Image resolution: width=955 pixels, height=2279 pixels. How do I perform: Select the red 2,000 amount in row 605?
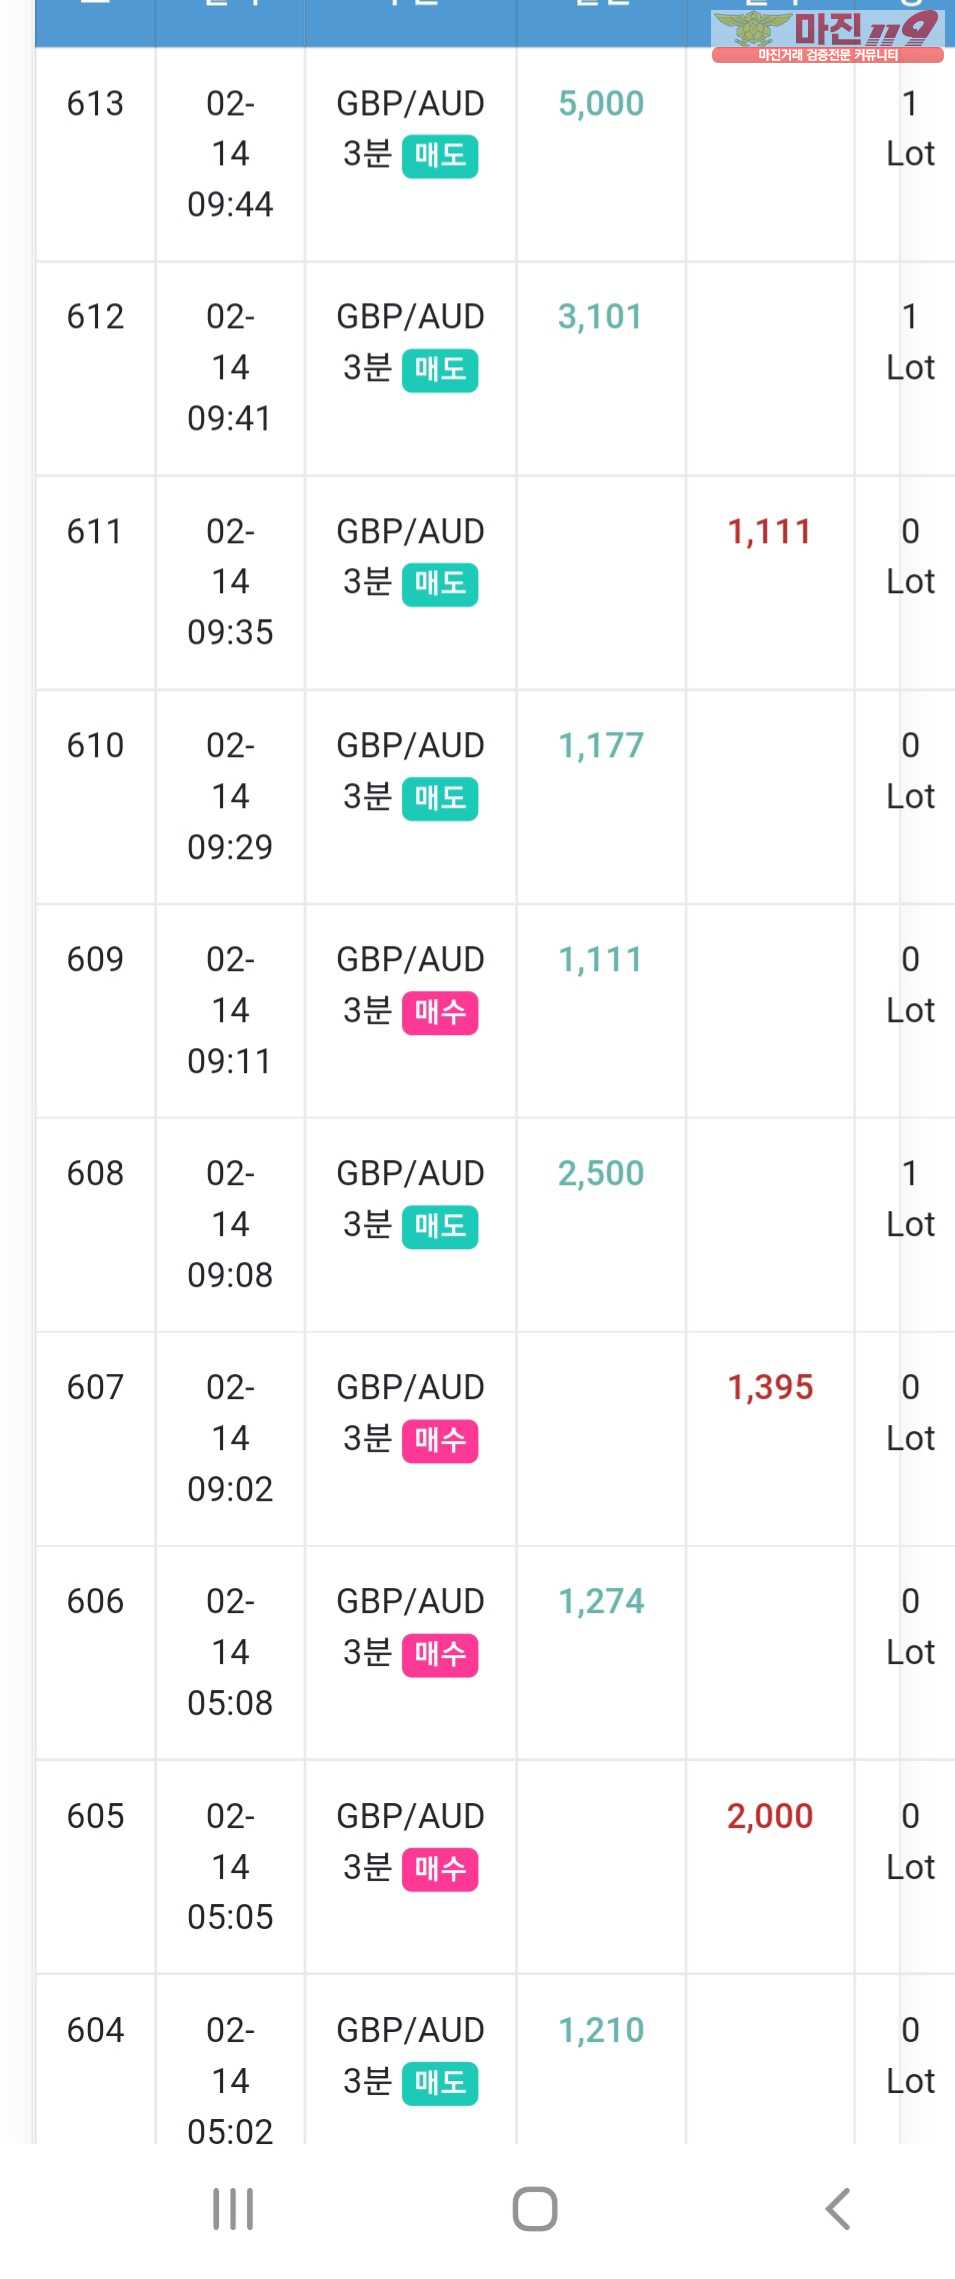(770, 1815)
